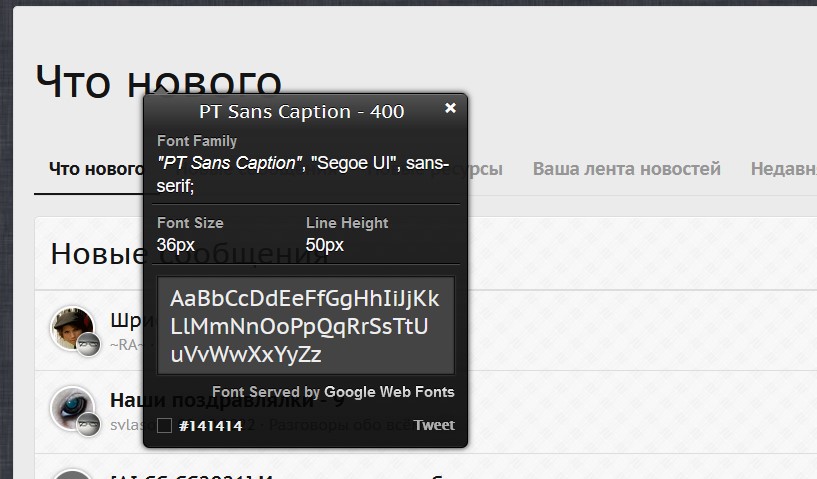Open the Что нового tab
Screen dimensions: 817x479
(96, 169)
